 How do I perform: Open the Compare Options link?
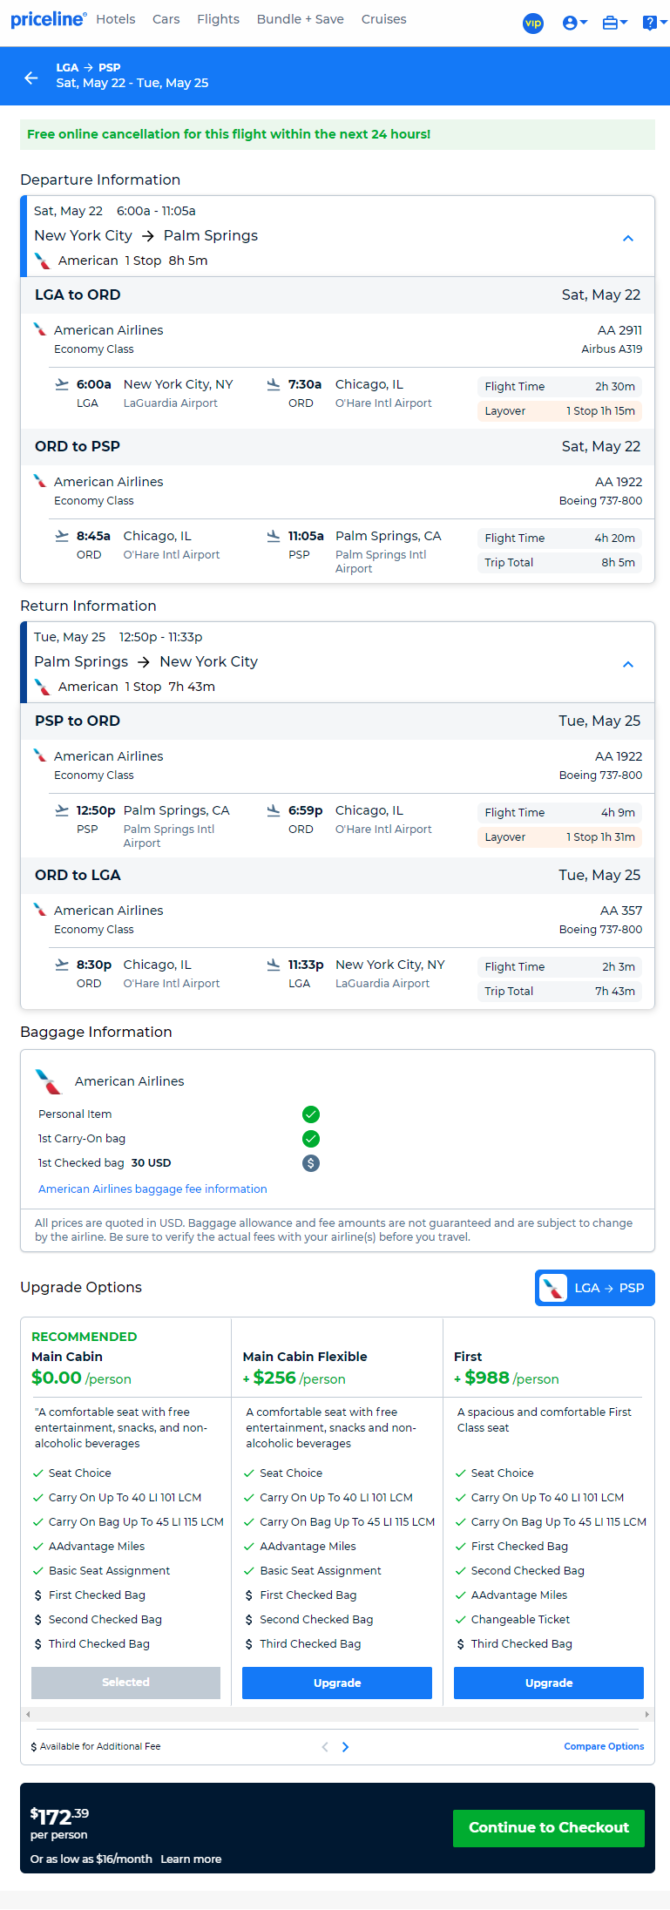point(604,1746)
